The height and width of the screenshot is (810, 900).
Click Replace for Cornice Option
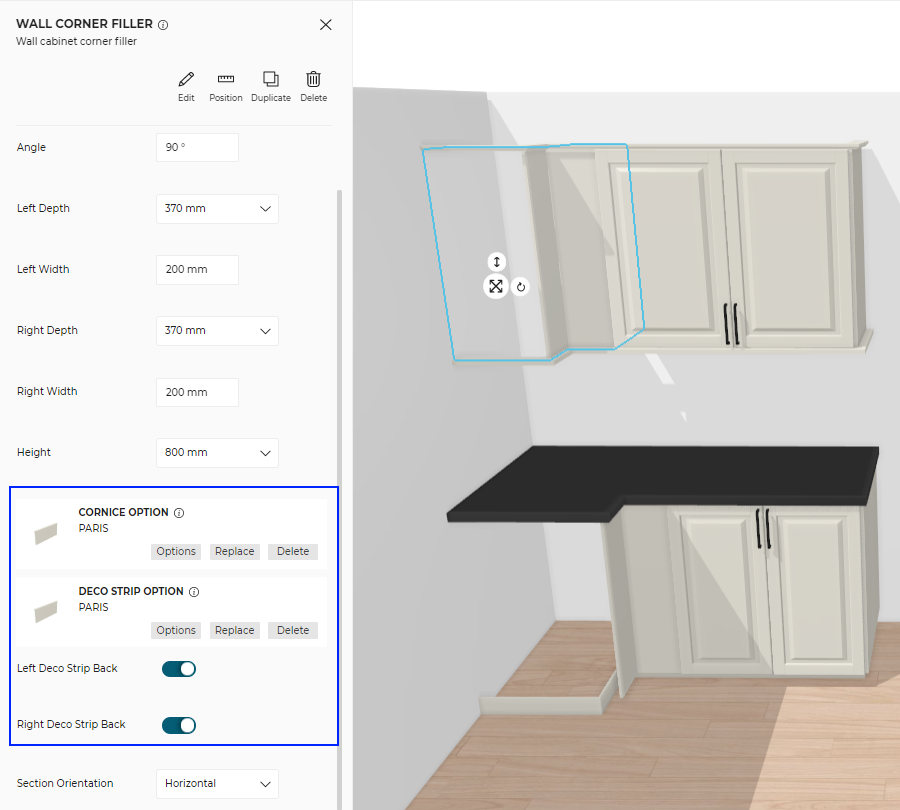pos(234,552)
